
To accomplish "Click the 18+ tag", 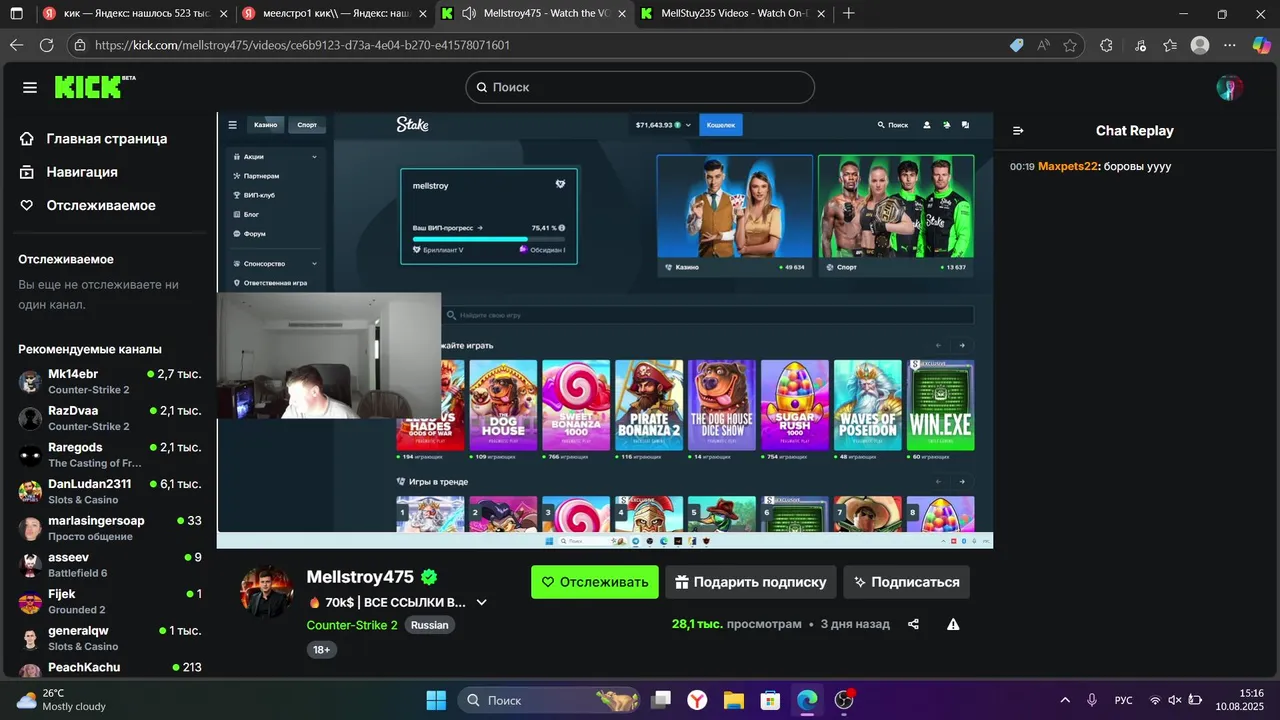I will [x=322, y=649].
